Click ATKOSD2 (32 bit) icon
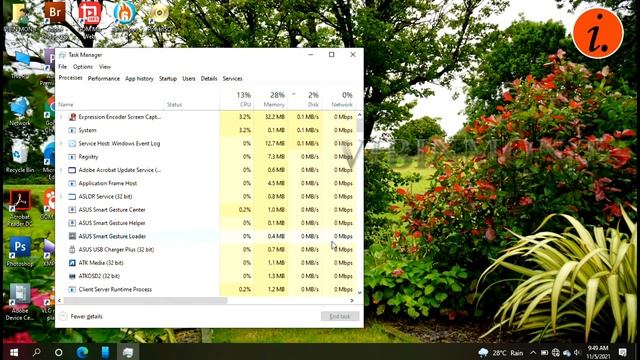The width and height of the screenshot is (640, 360). pos(72,276)
